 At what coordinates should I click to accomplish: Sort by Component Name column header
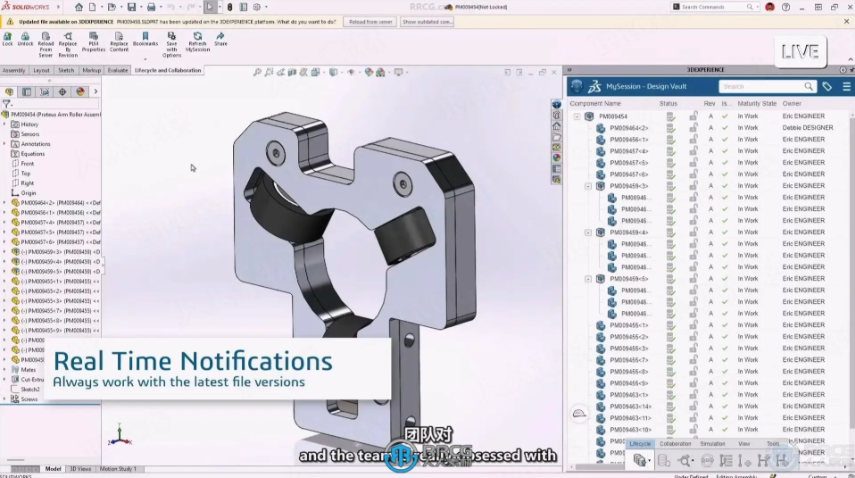595,104
